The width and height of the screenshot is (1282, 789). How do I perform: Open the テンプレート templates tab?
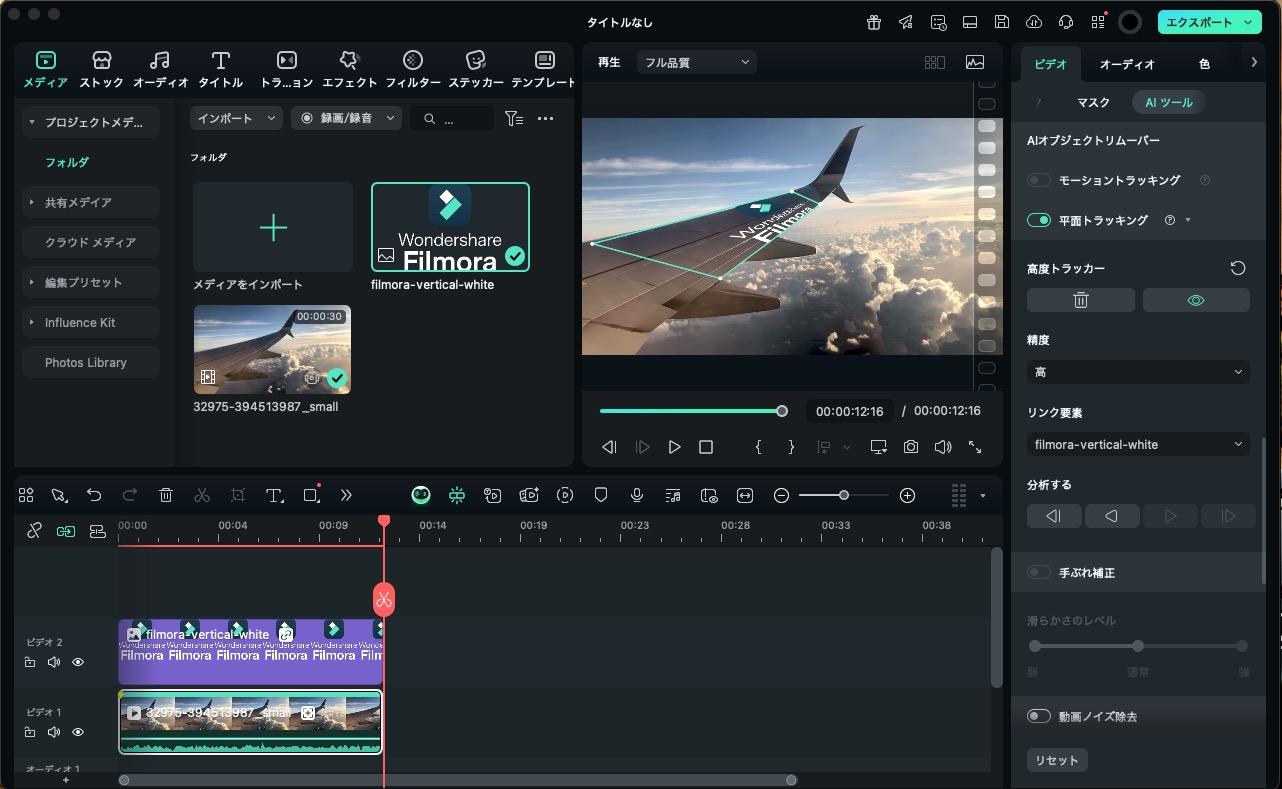click(544, 69)
